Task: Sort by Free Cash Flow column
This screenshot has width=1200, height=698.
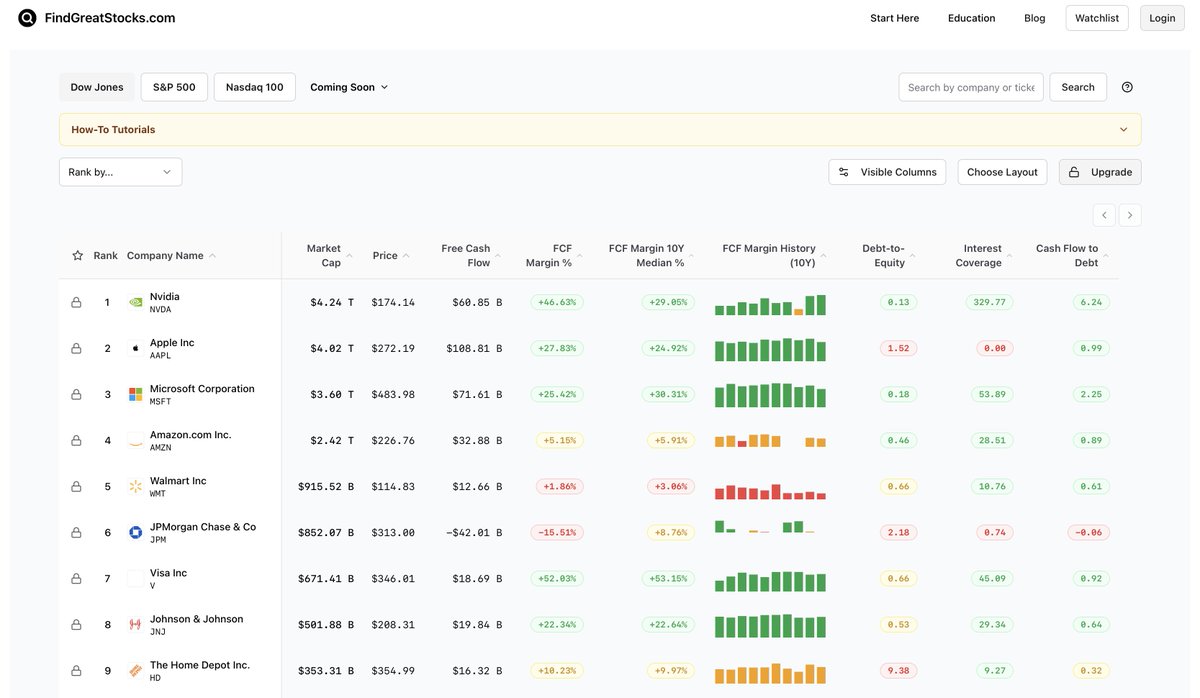Action: tap(470, 255)
